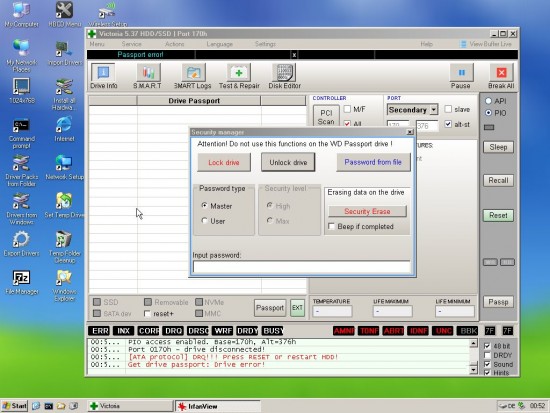The height and width of the screenshot is (413, 550).
Task: Toggle the reset+ checkbox
Action: 147,313
